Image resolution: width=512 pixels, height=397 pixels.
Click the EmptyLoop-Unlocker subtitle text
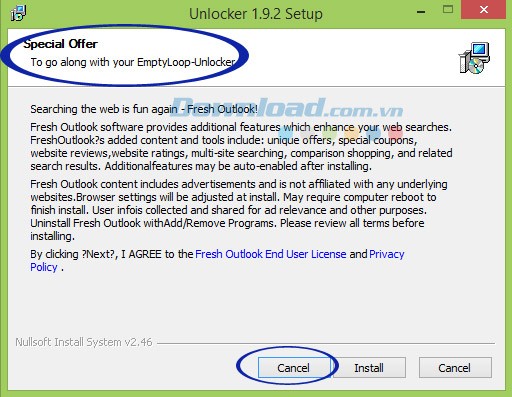(133, 62)
